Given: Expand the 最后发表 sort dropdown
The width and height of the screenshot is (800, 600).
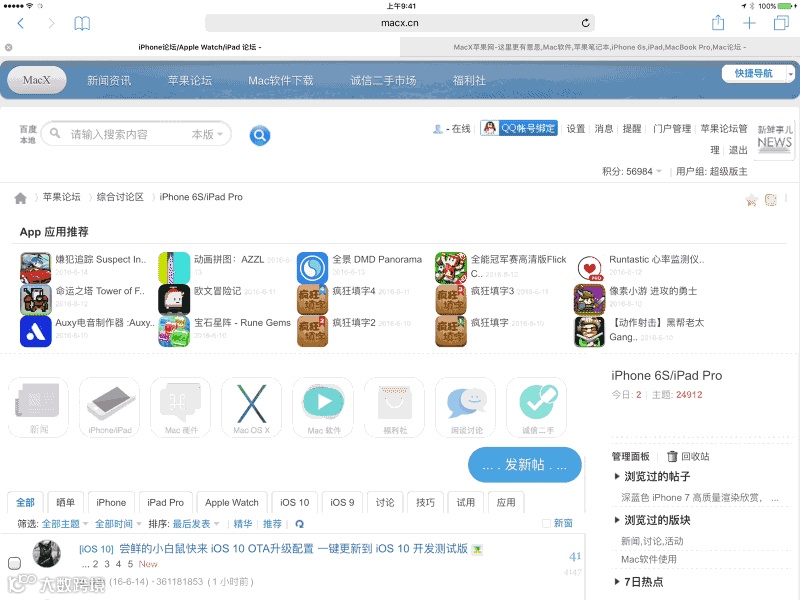Looking at the screenshot, I should coord(195,524).
